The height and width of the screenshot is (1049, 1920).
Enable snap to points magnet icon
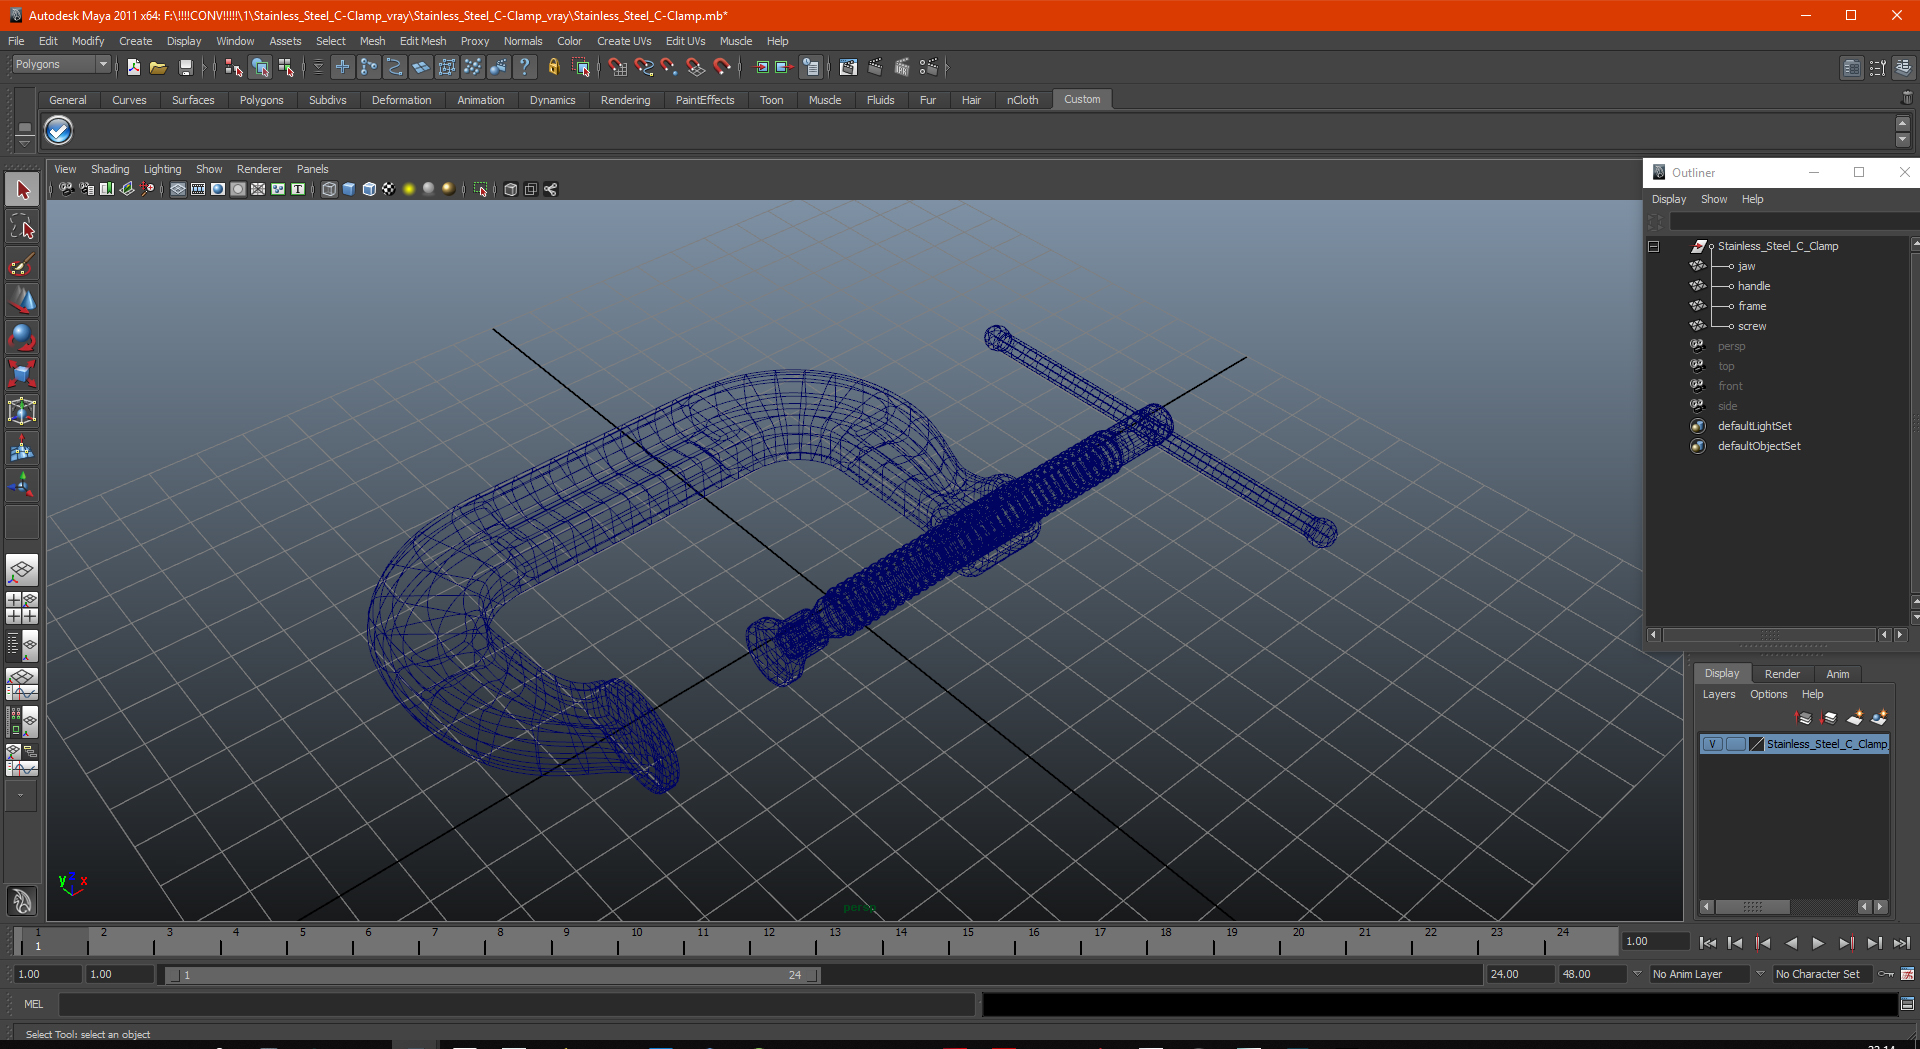coord(669,67)
